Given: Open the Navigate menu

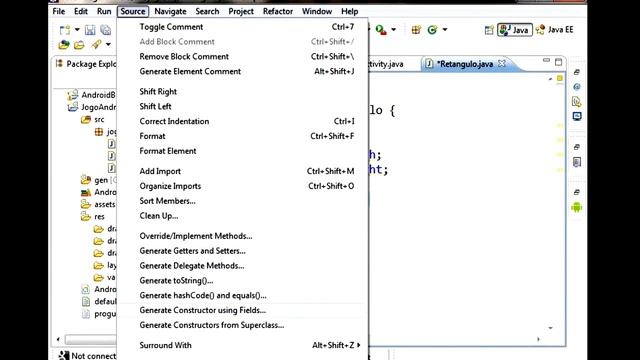Looking at the screenshot, I should pos(170,11).
